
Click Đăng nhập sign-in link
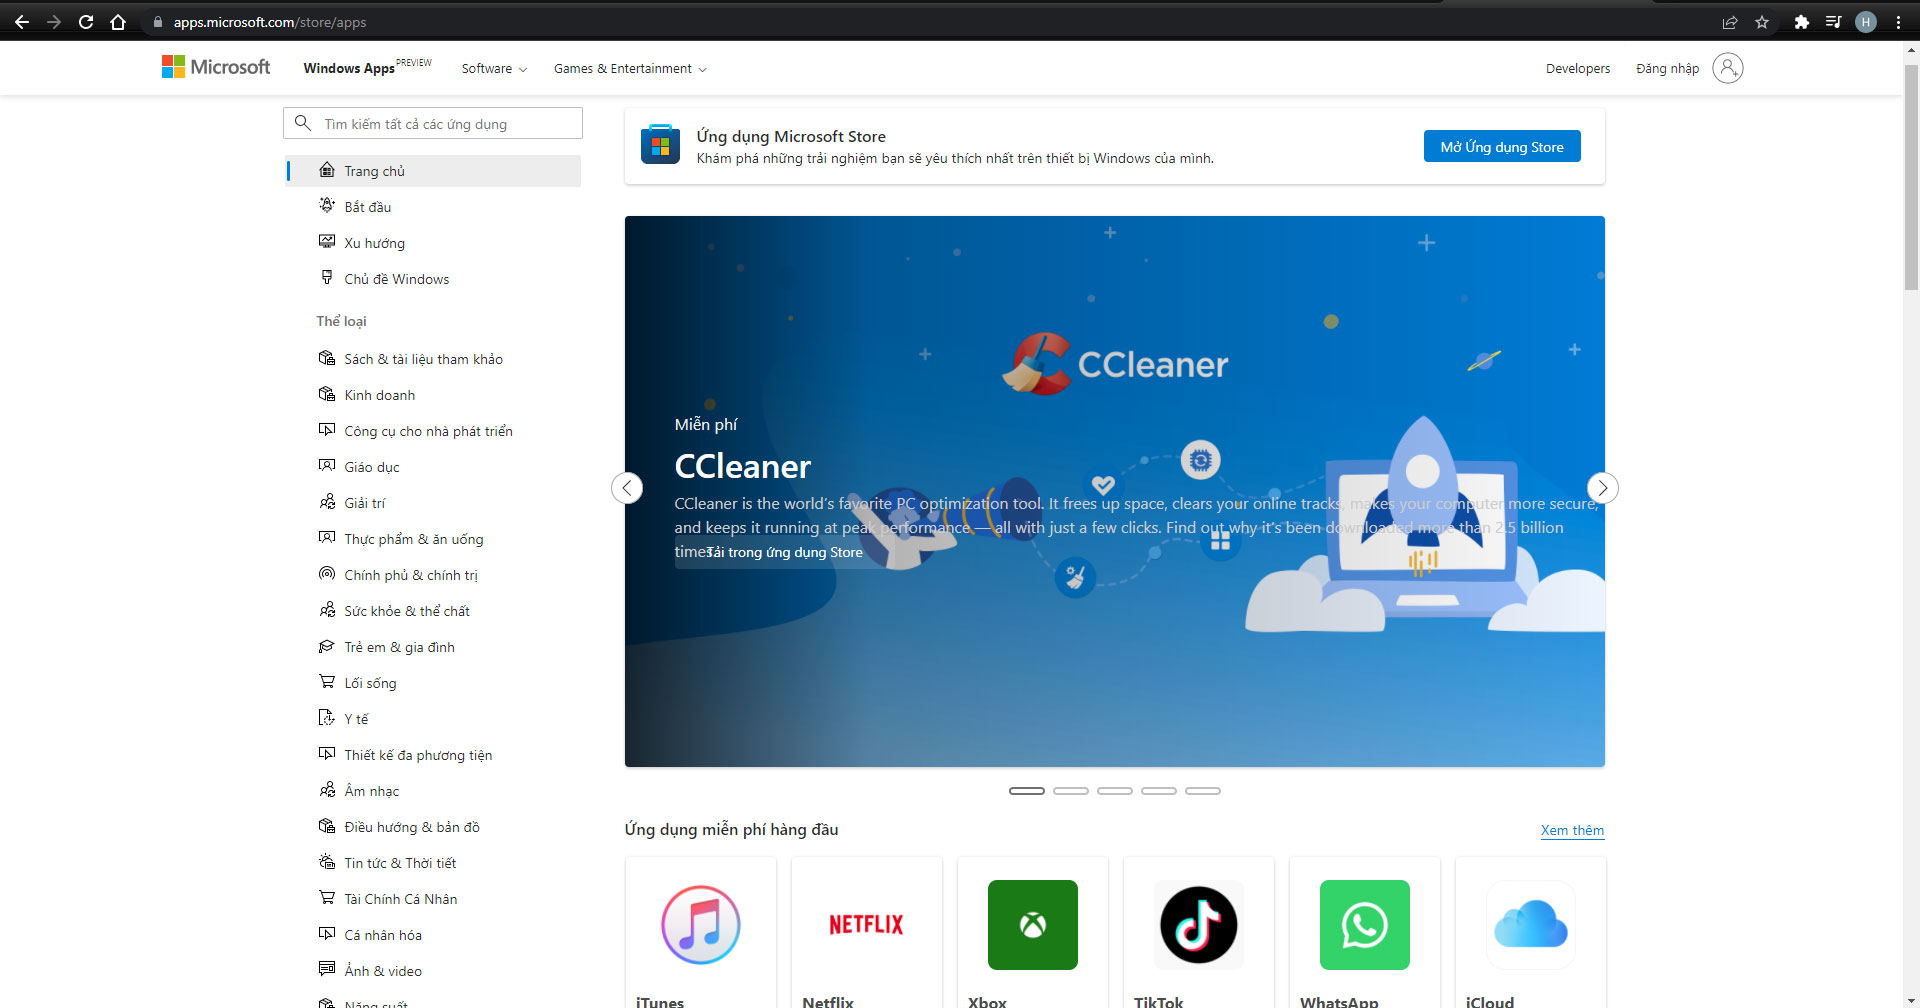click(1667, 68)
